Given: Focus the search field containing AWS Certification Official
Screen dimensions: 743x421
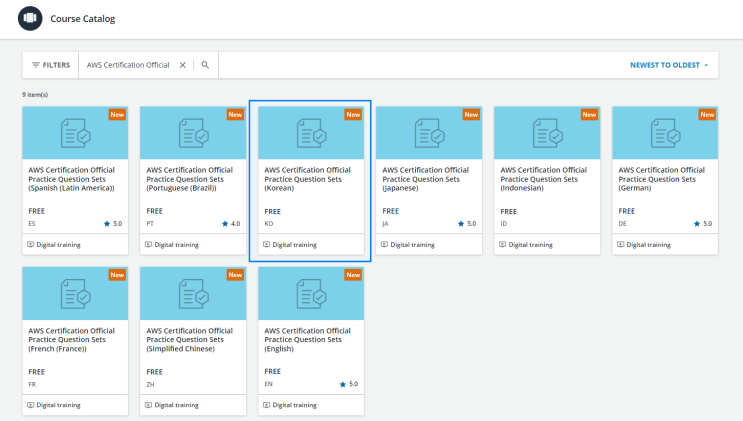Looking at the screenshot, I should [128, 65].
